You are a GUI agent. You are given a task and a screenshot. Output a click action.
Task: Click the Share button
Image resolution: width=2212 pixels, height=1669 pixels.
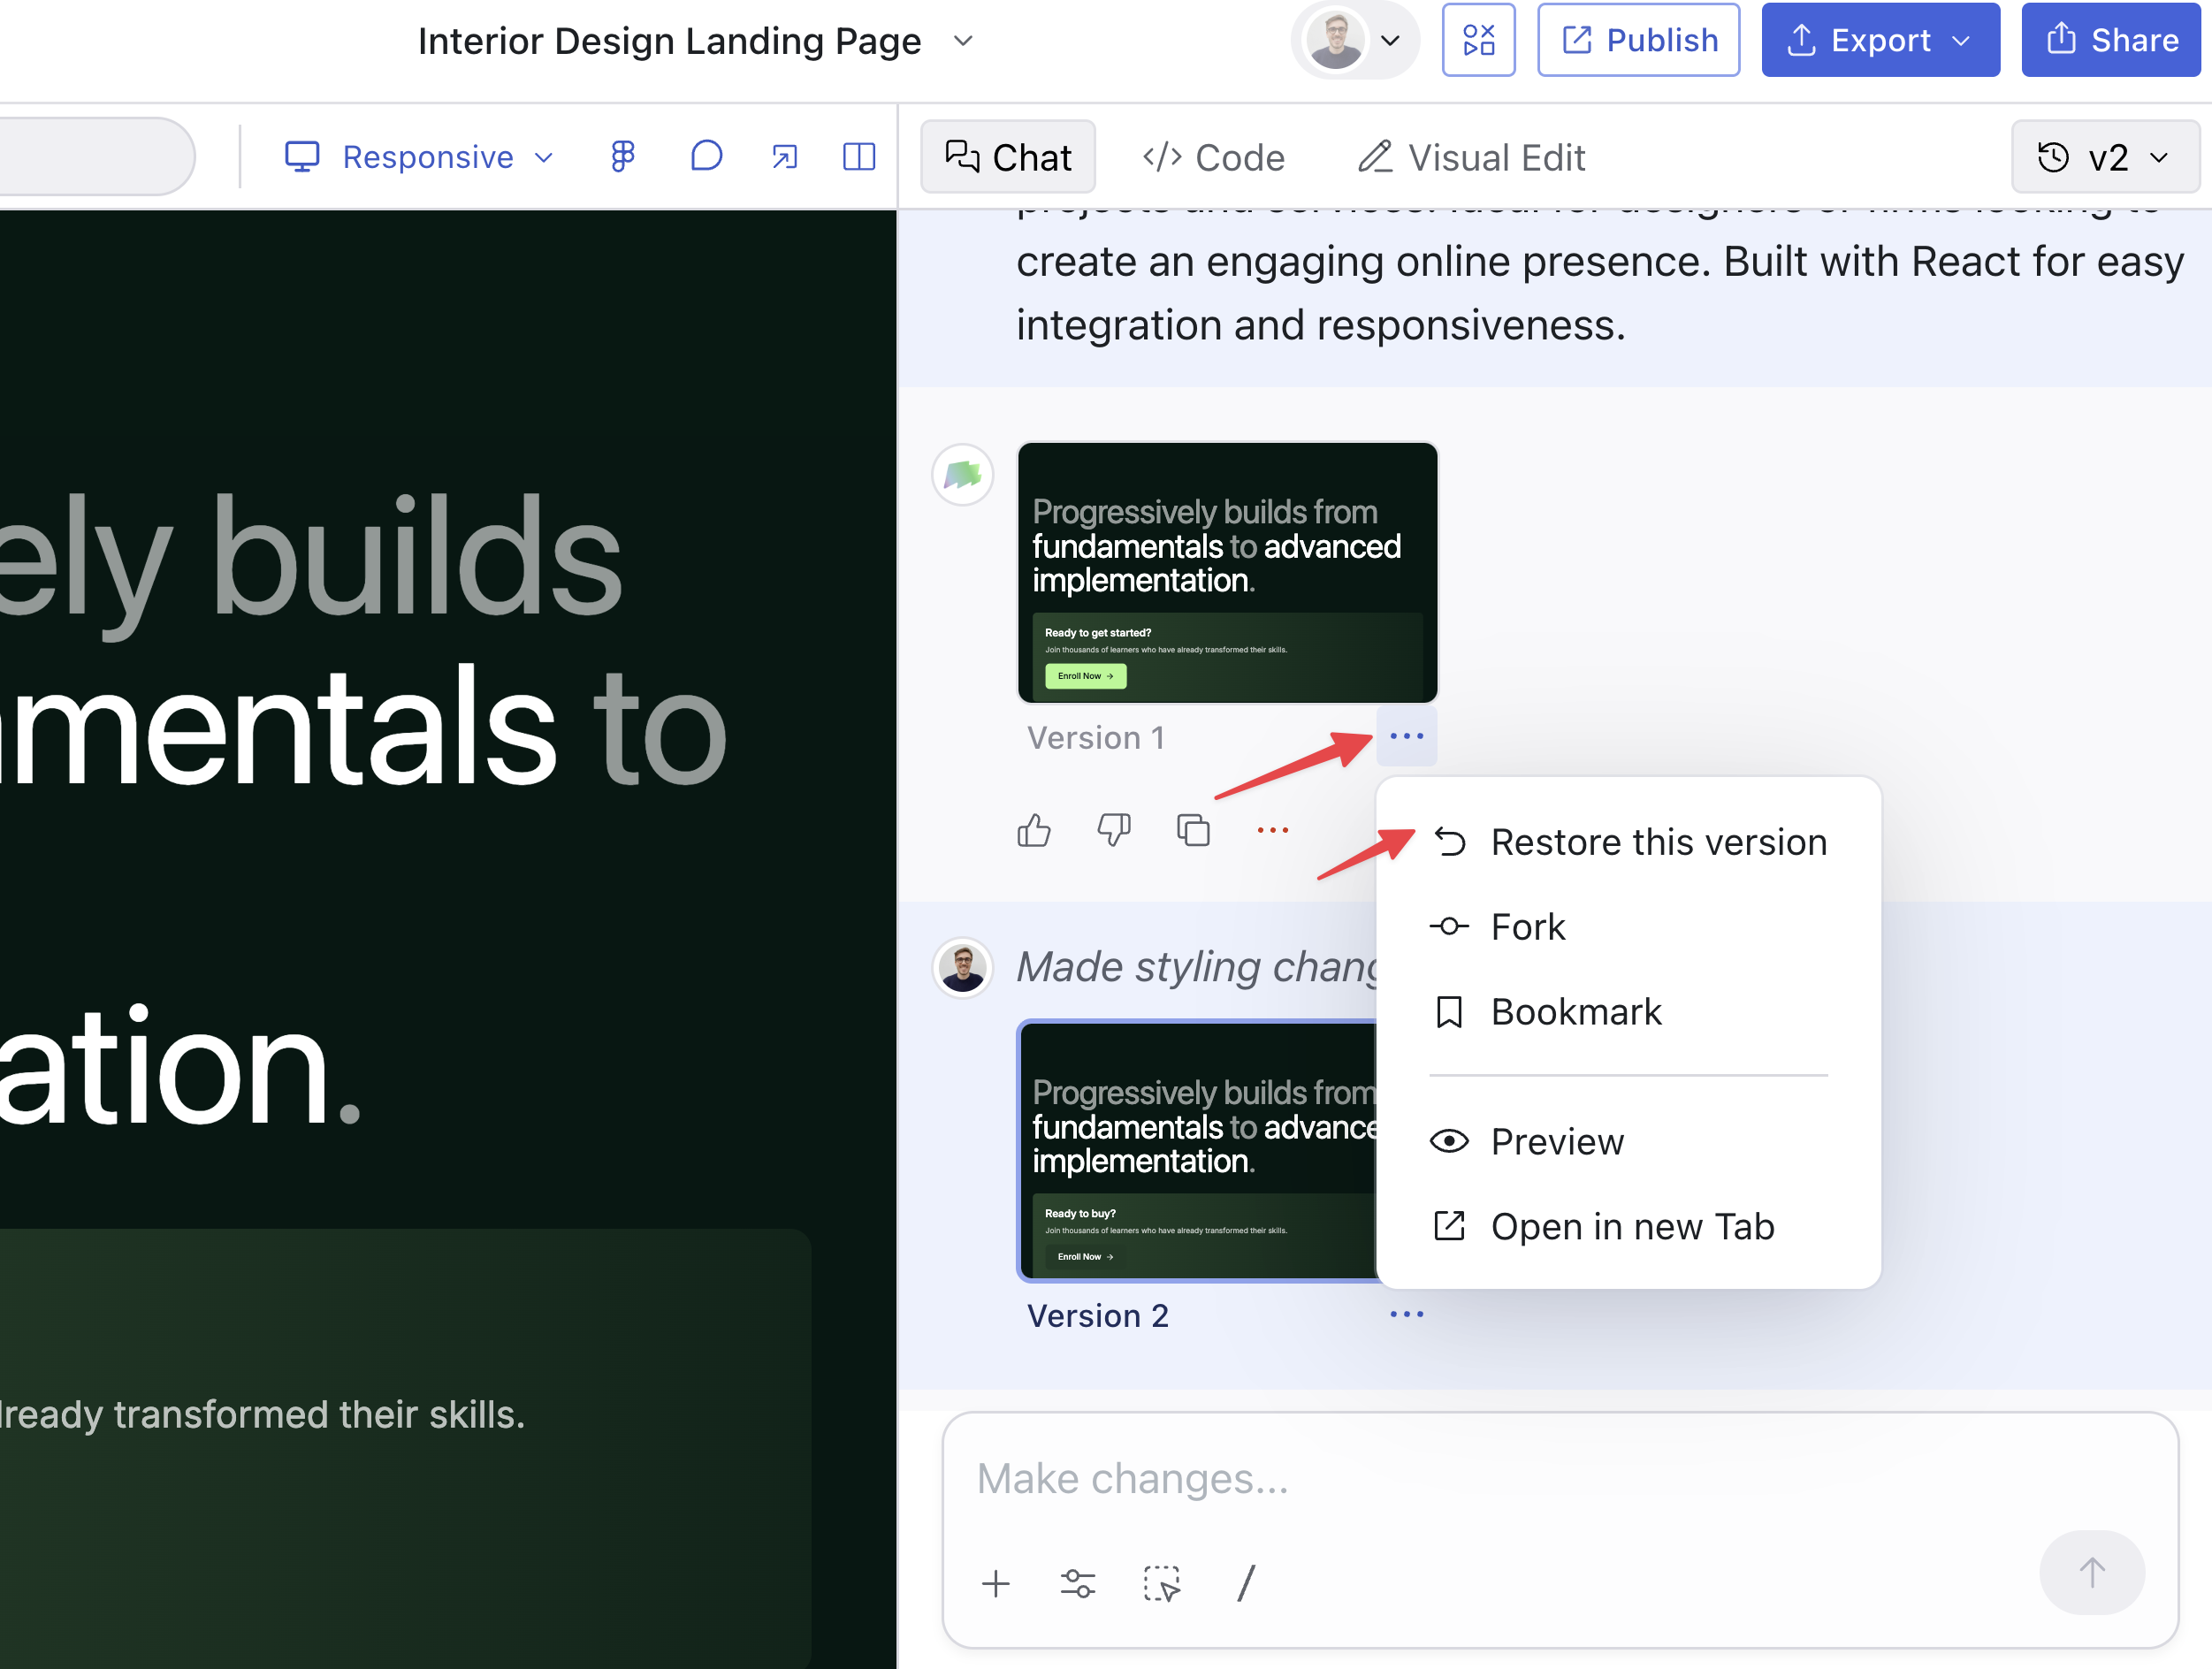tap(2111, 40)
